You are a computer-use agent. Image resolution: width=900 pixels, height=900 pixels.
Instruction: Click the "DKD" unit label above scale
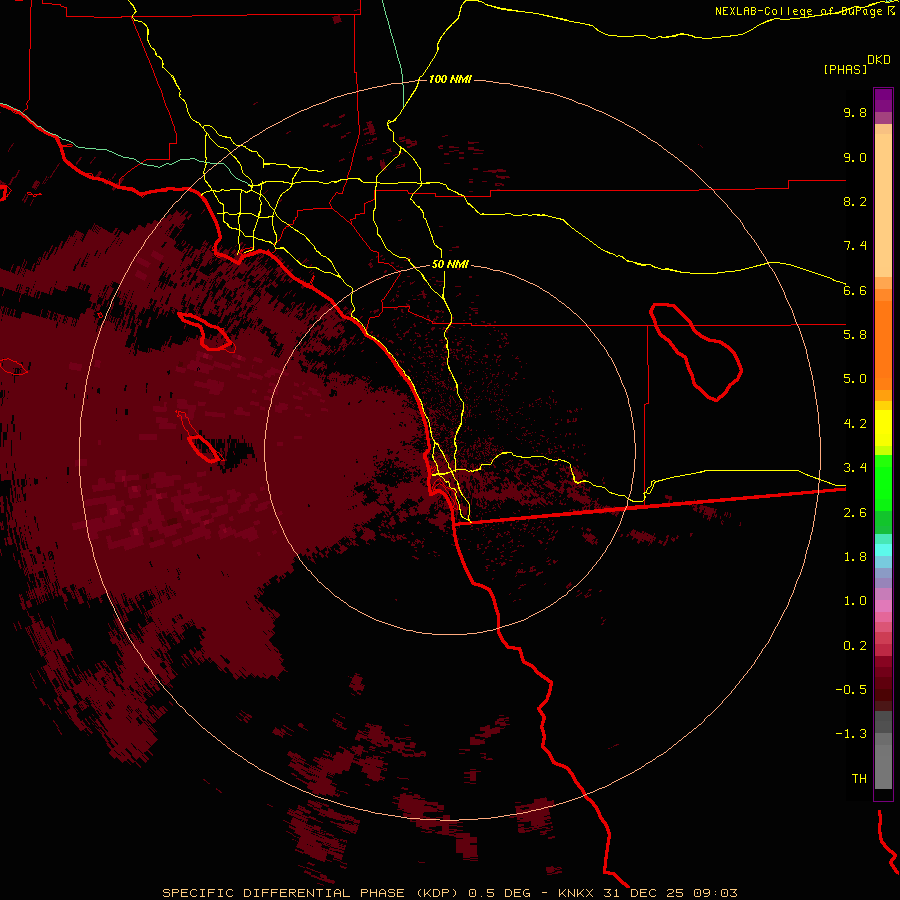879,60
